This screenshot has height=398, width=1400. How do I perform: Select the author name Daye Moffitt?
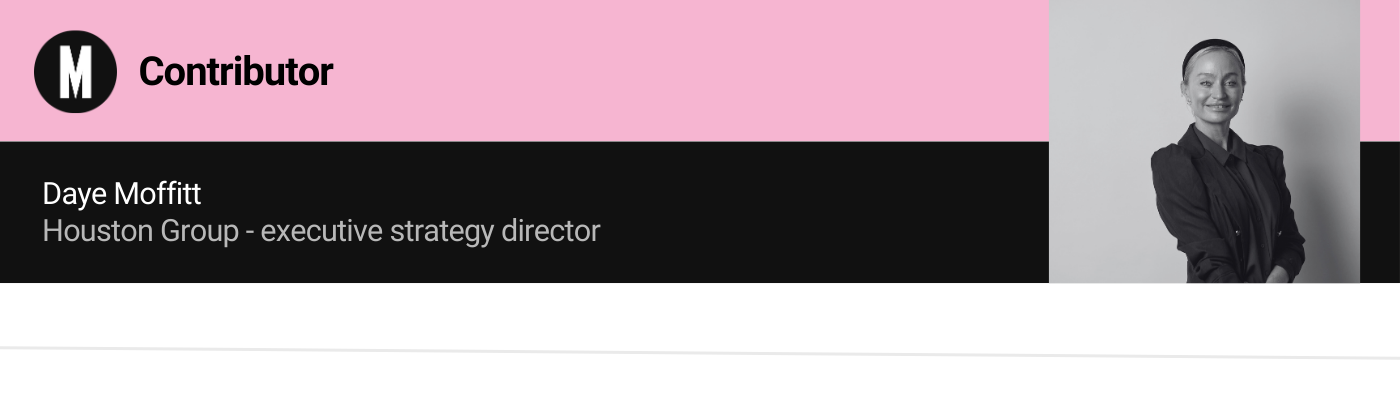click(x=122, y=194)
